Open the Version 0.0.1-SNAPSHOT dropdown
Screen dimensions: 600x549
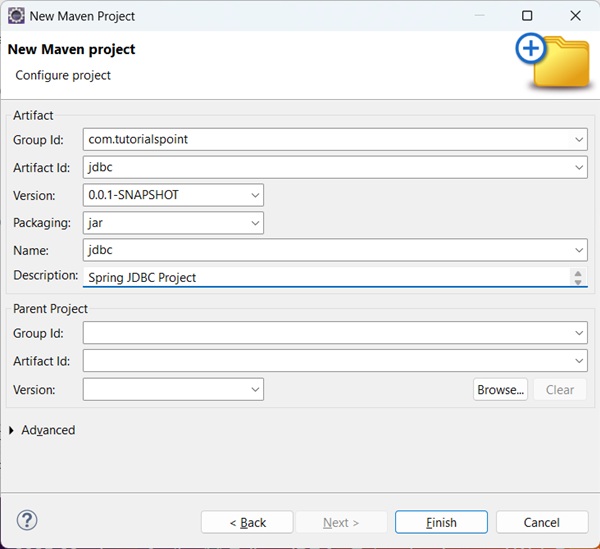pos(256,195)
